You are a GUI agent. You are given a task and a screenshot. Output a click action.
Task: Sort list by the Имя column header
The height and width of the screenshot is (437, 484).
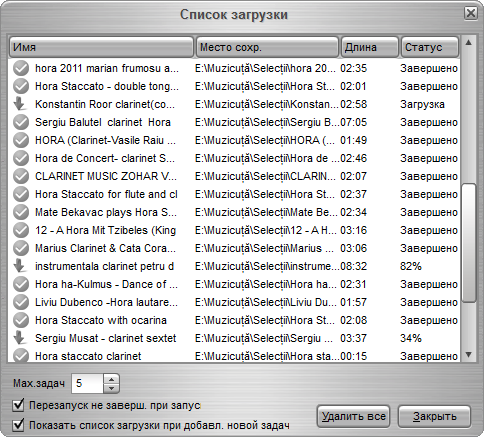pyautogui.click(x=101, y=47)
